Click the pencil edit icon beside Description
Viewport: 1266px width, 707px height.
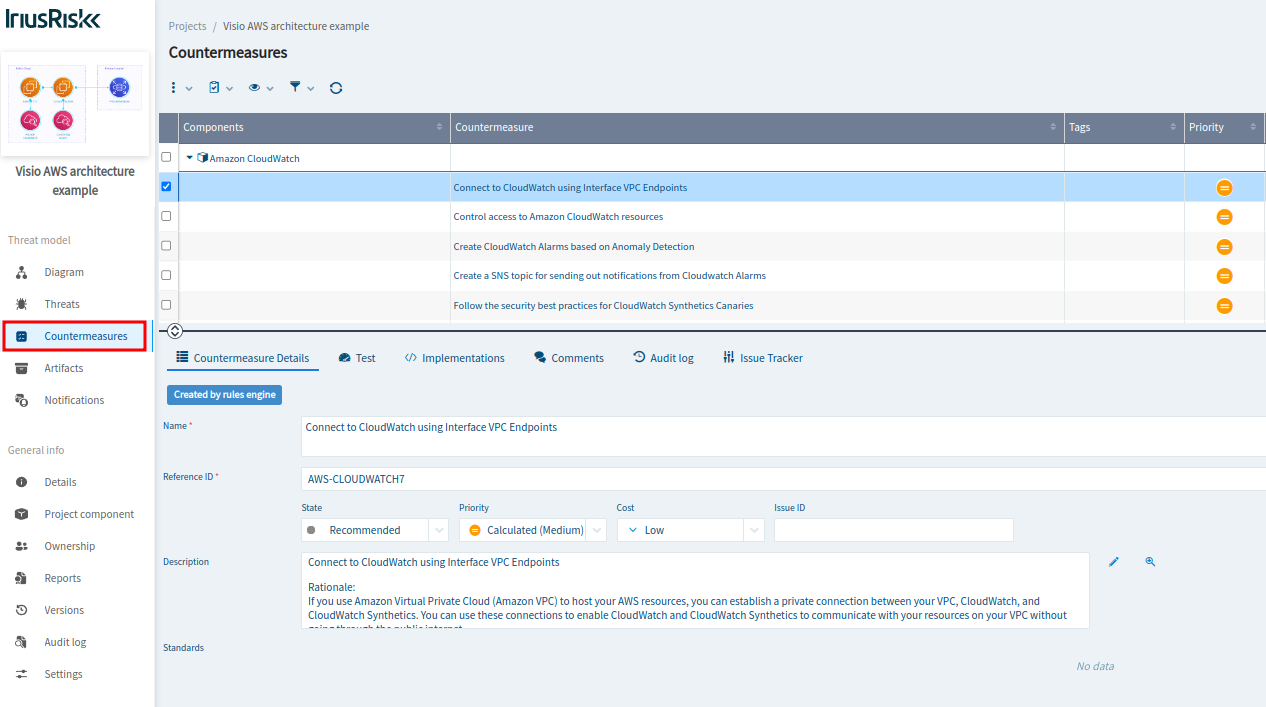pyautogui.click(x=1114, y=562)
